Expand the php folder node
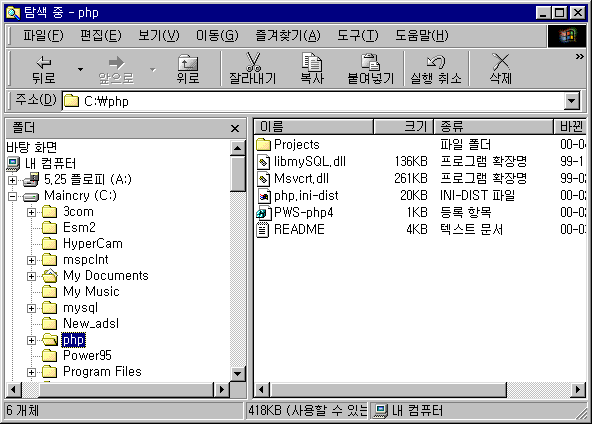592x424 pixels. pyautogui.click(x=31, y=341)
